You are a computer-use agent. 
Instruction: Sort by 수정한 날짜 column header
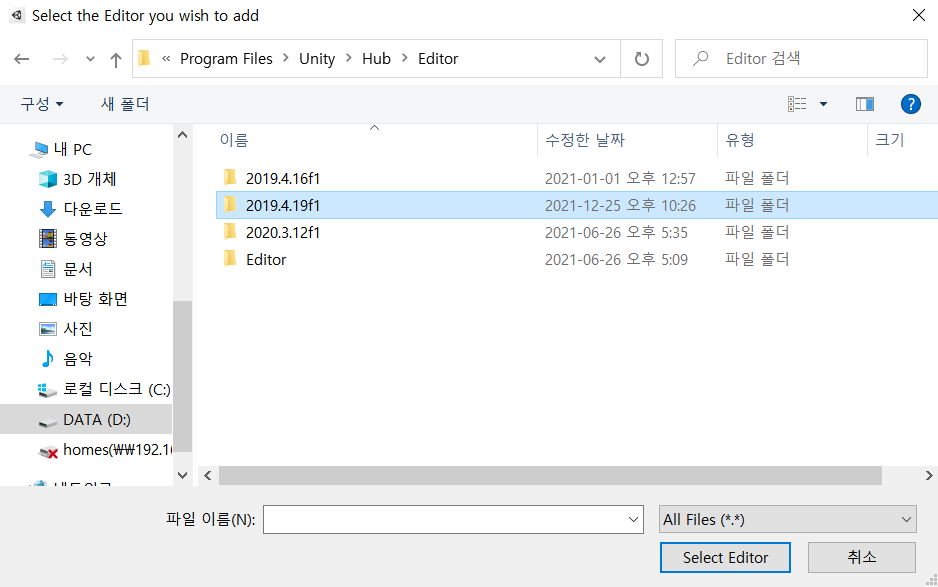click(584, 140)
